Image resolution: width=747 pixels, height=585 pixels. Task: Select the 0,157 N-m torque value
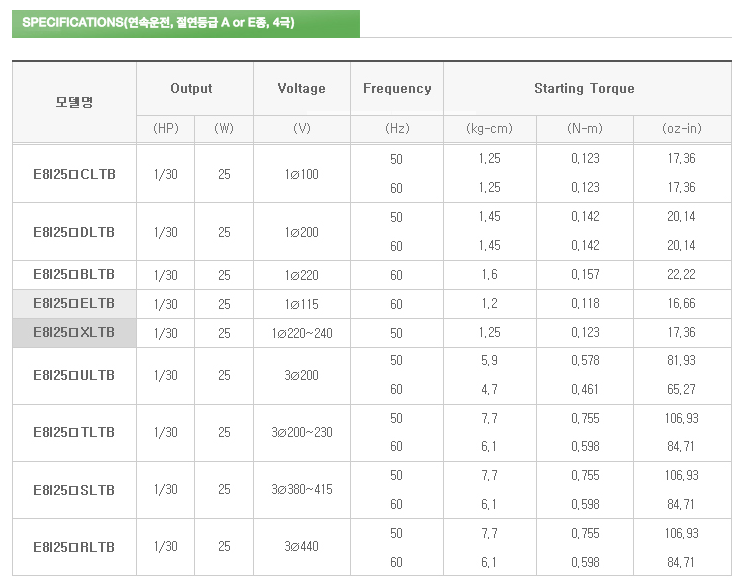(584, 275)
